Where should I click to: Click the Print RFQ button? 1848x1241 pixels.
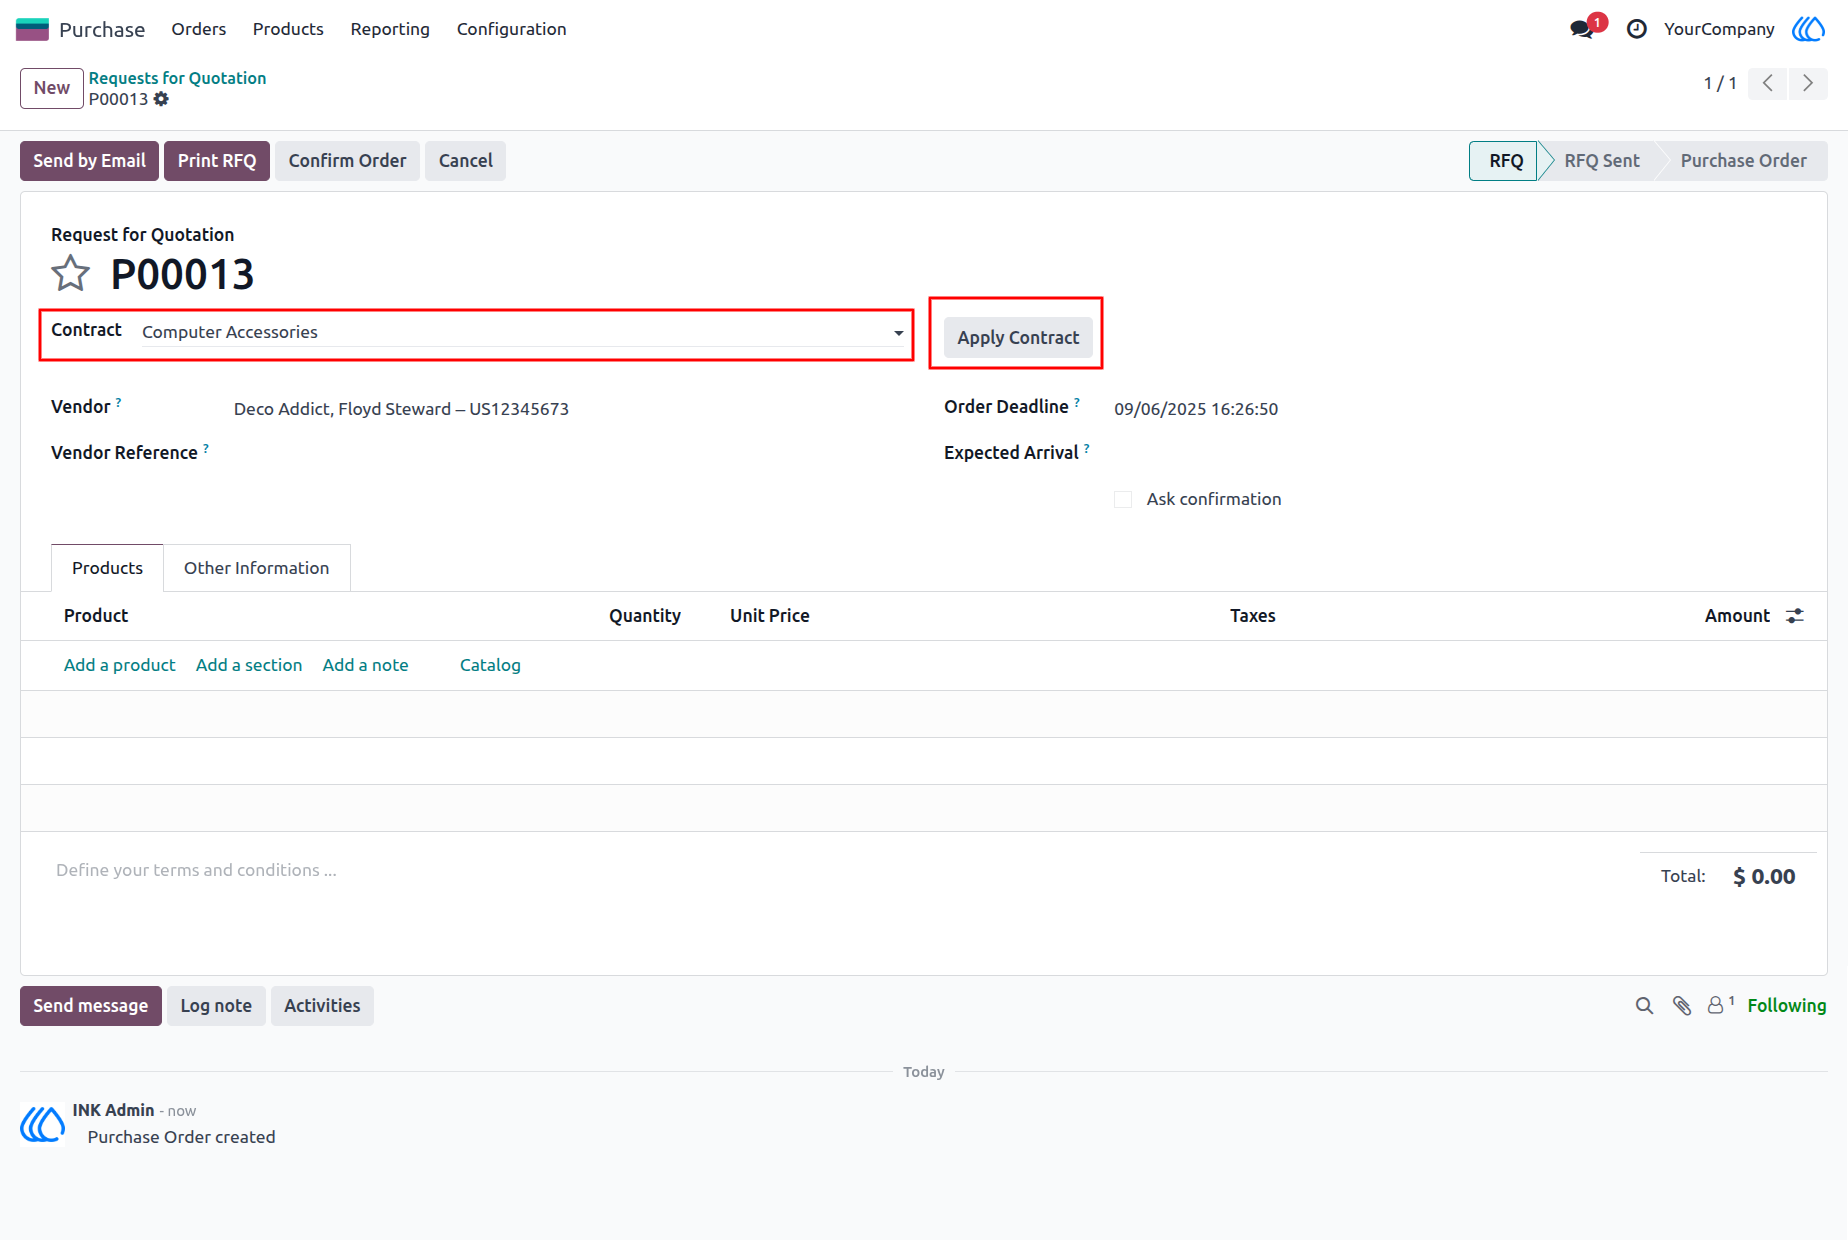tap(217, 161)
